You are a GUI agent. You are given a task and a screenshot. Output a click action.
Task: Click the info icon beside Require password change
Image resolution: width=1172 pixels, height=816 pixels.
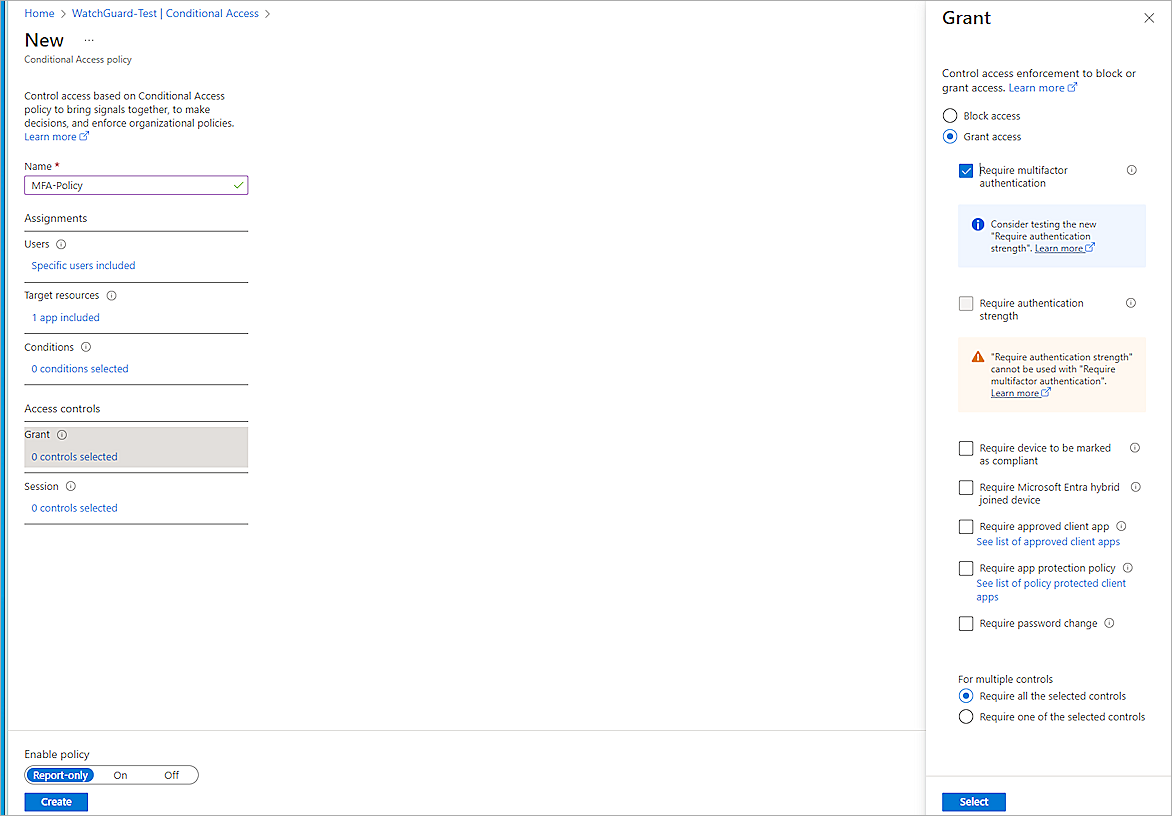pyautogui.click(x=1109, y=622)
